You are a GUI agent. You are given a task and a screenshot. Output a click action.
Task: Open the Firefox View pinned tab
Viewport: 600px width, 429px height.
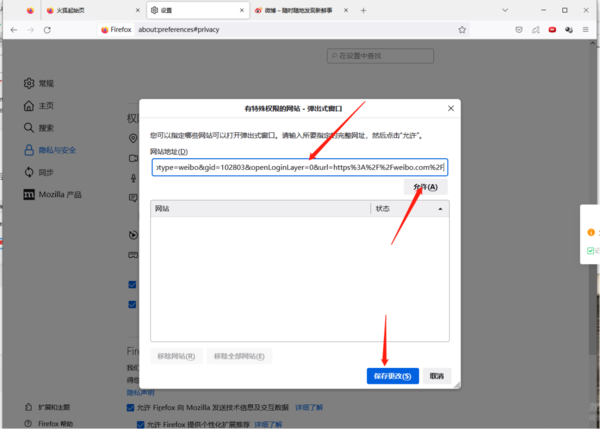(x=30, y=10)
